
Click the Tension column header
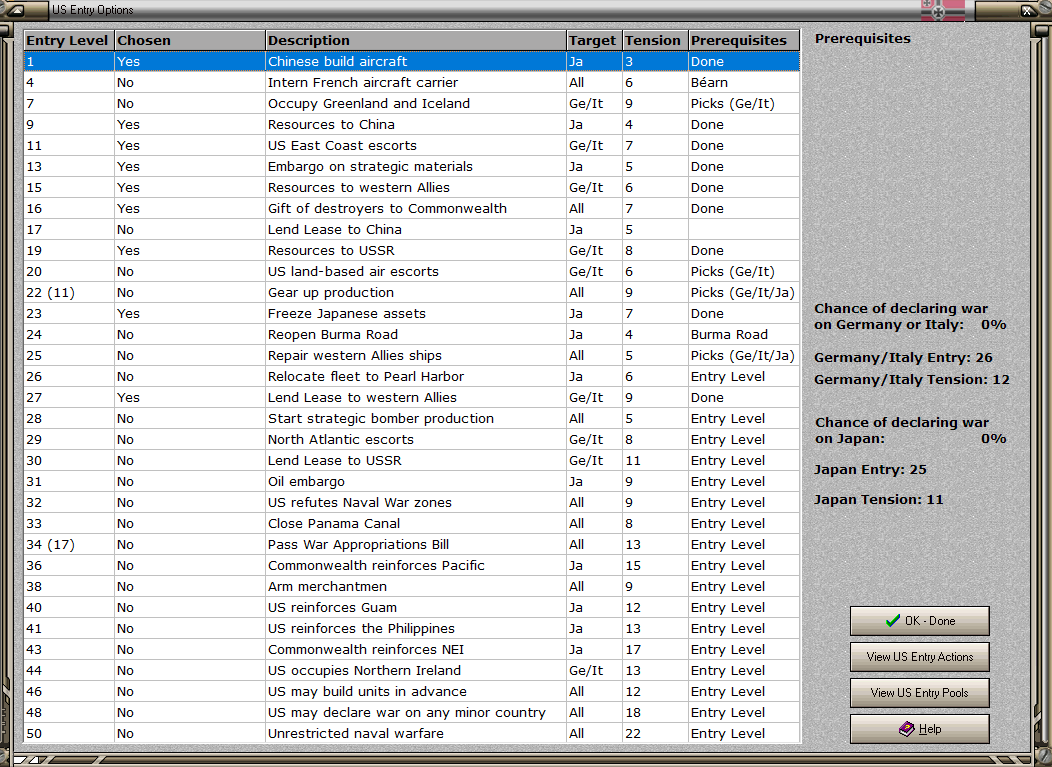(x=655, y=40)
